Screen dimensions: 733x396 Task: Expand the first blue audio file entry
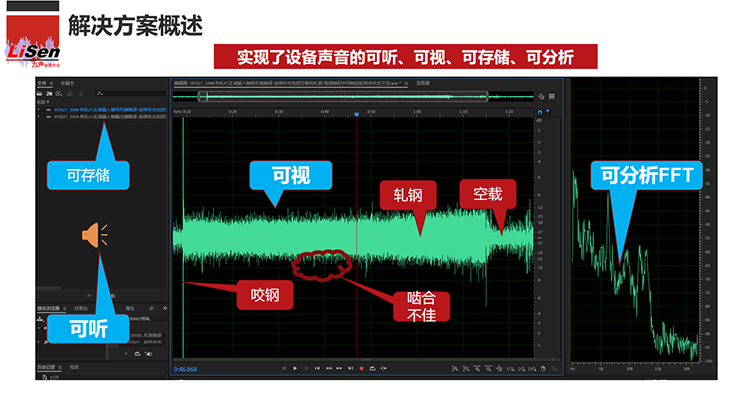click(x=39, y=109)
